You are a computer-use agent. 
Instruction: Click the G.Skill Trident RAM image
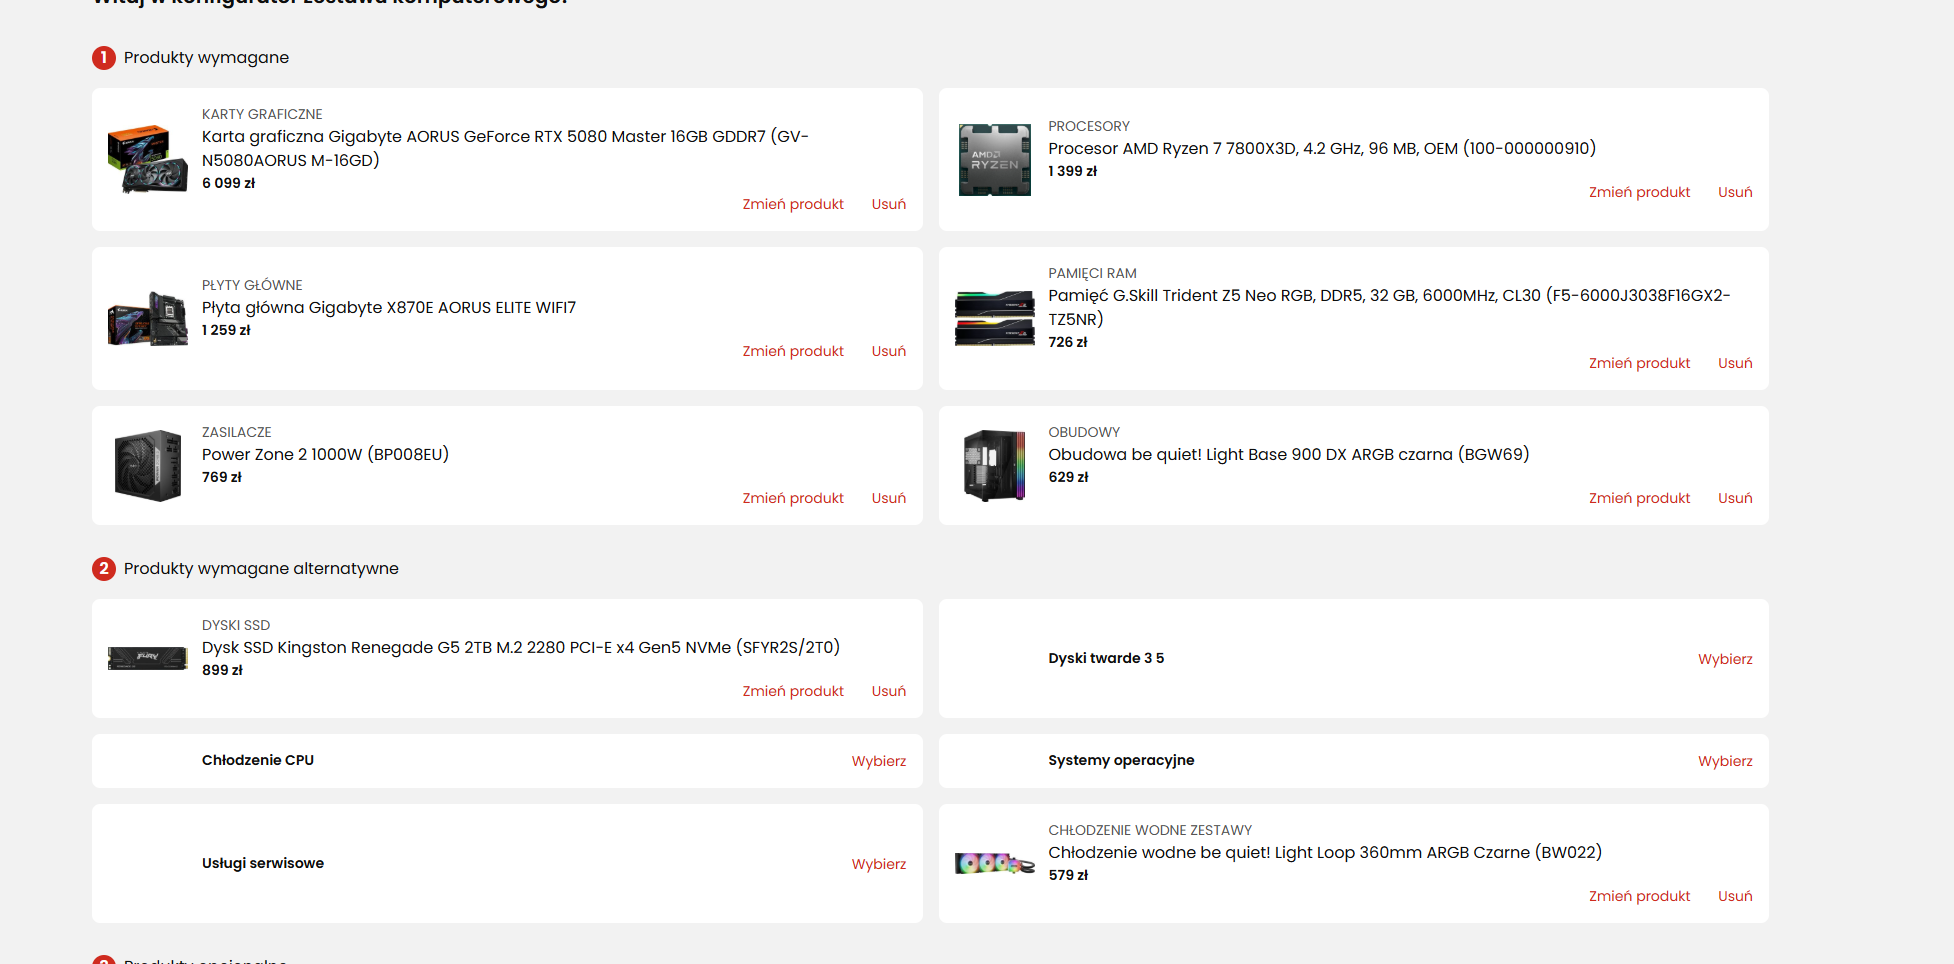coord(994,319)
